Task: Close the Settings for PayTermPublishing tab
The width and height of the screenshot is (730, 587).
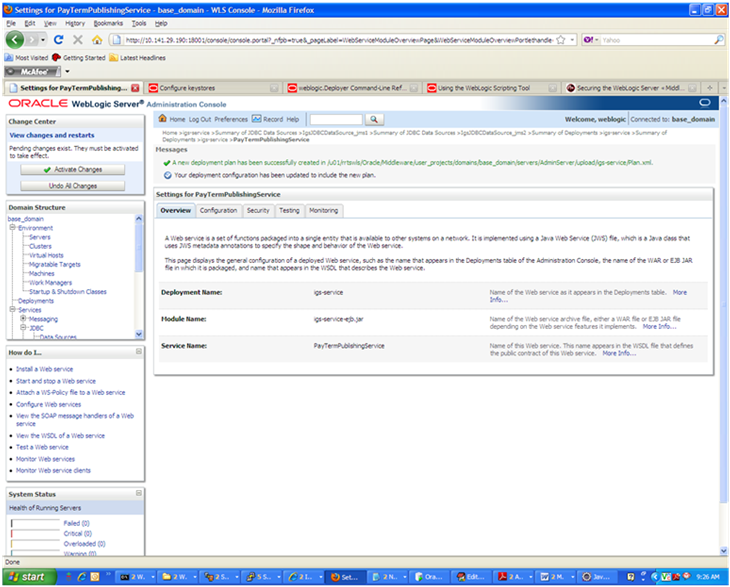Action: (135, 88)
